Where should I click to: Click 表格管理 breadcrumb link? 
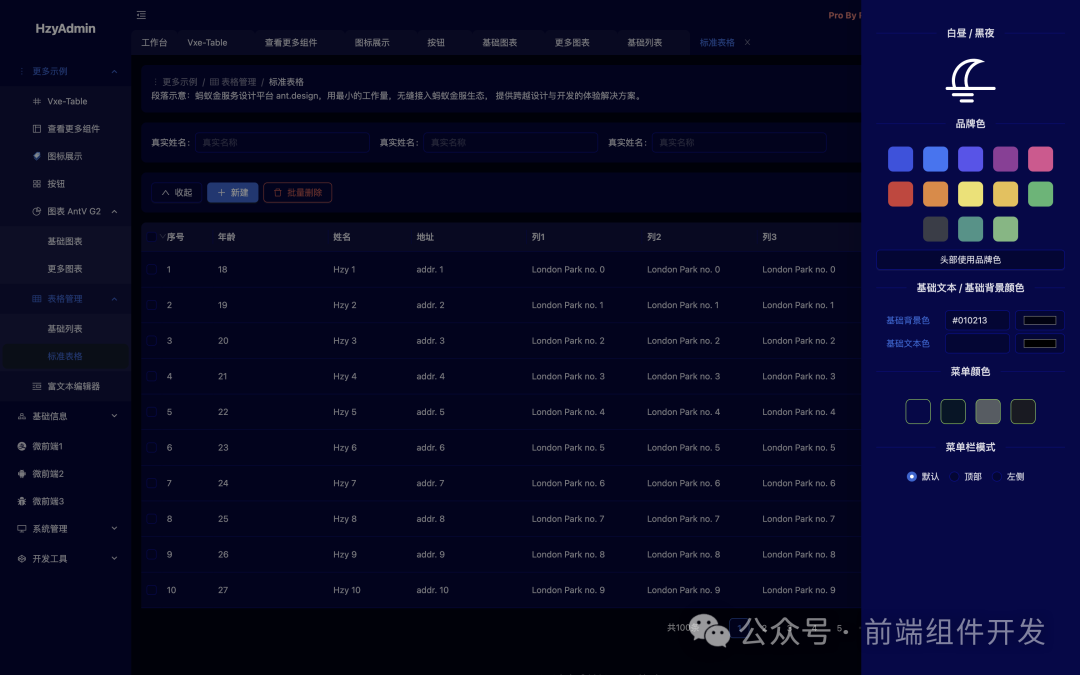coord(233,82)
